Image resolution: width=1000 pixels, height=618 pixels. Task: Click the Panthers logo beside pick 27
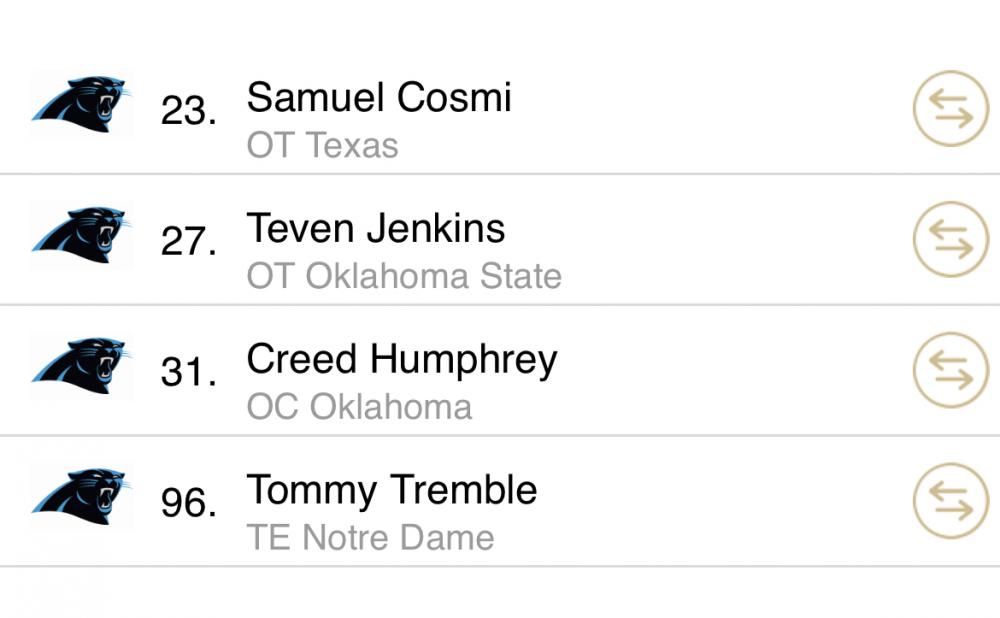point(81,234)
